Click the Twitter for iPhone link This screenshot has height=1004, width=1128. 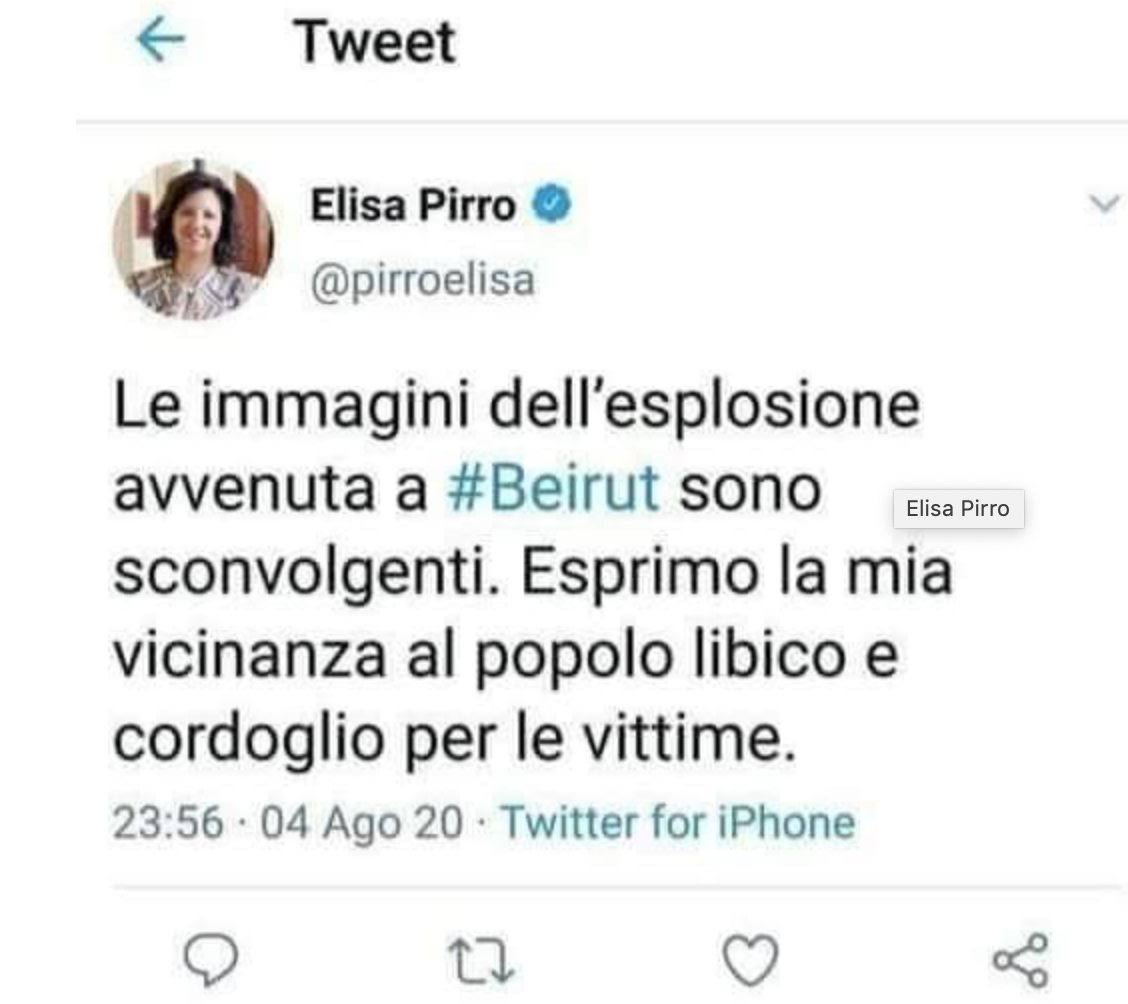[678, 822]
